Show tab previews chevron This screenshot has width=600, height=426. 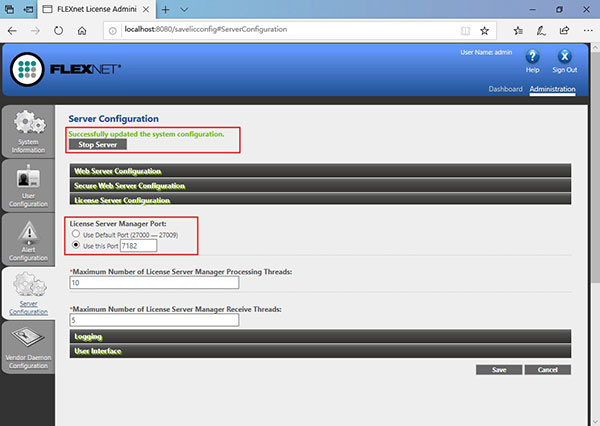(x=184, y=10)
